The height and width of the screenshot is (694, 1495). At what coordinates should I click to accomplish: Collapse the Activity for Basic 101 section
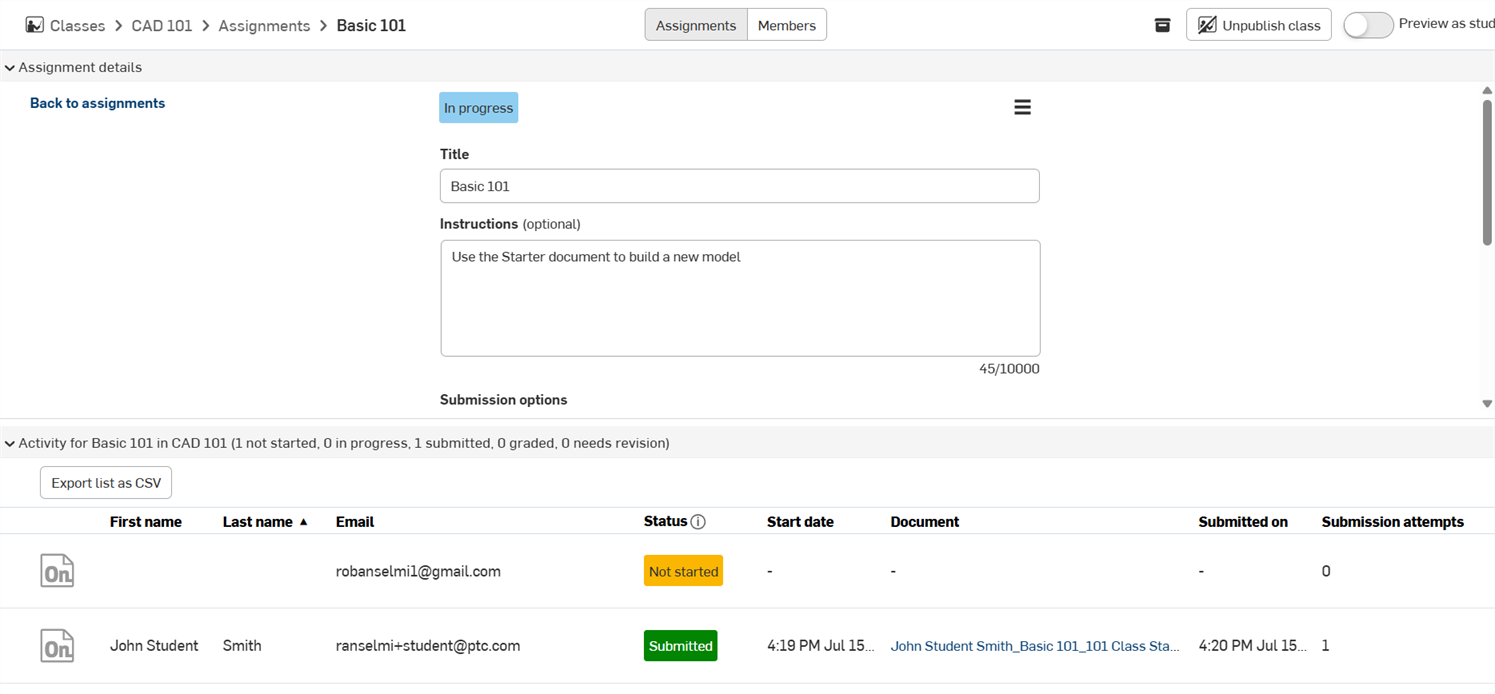point(9,443)
